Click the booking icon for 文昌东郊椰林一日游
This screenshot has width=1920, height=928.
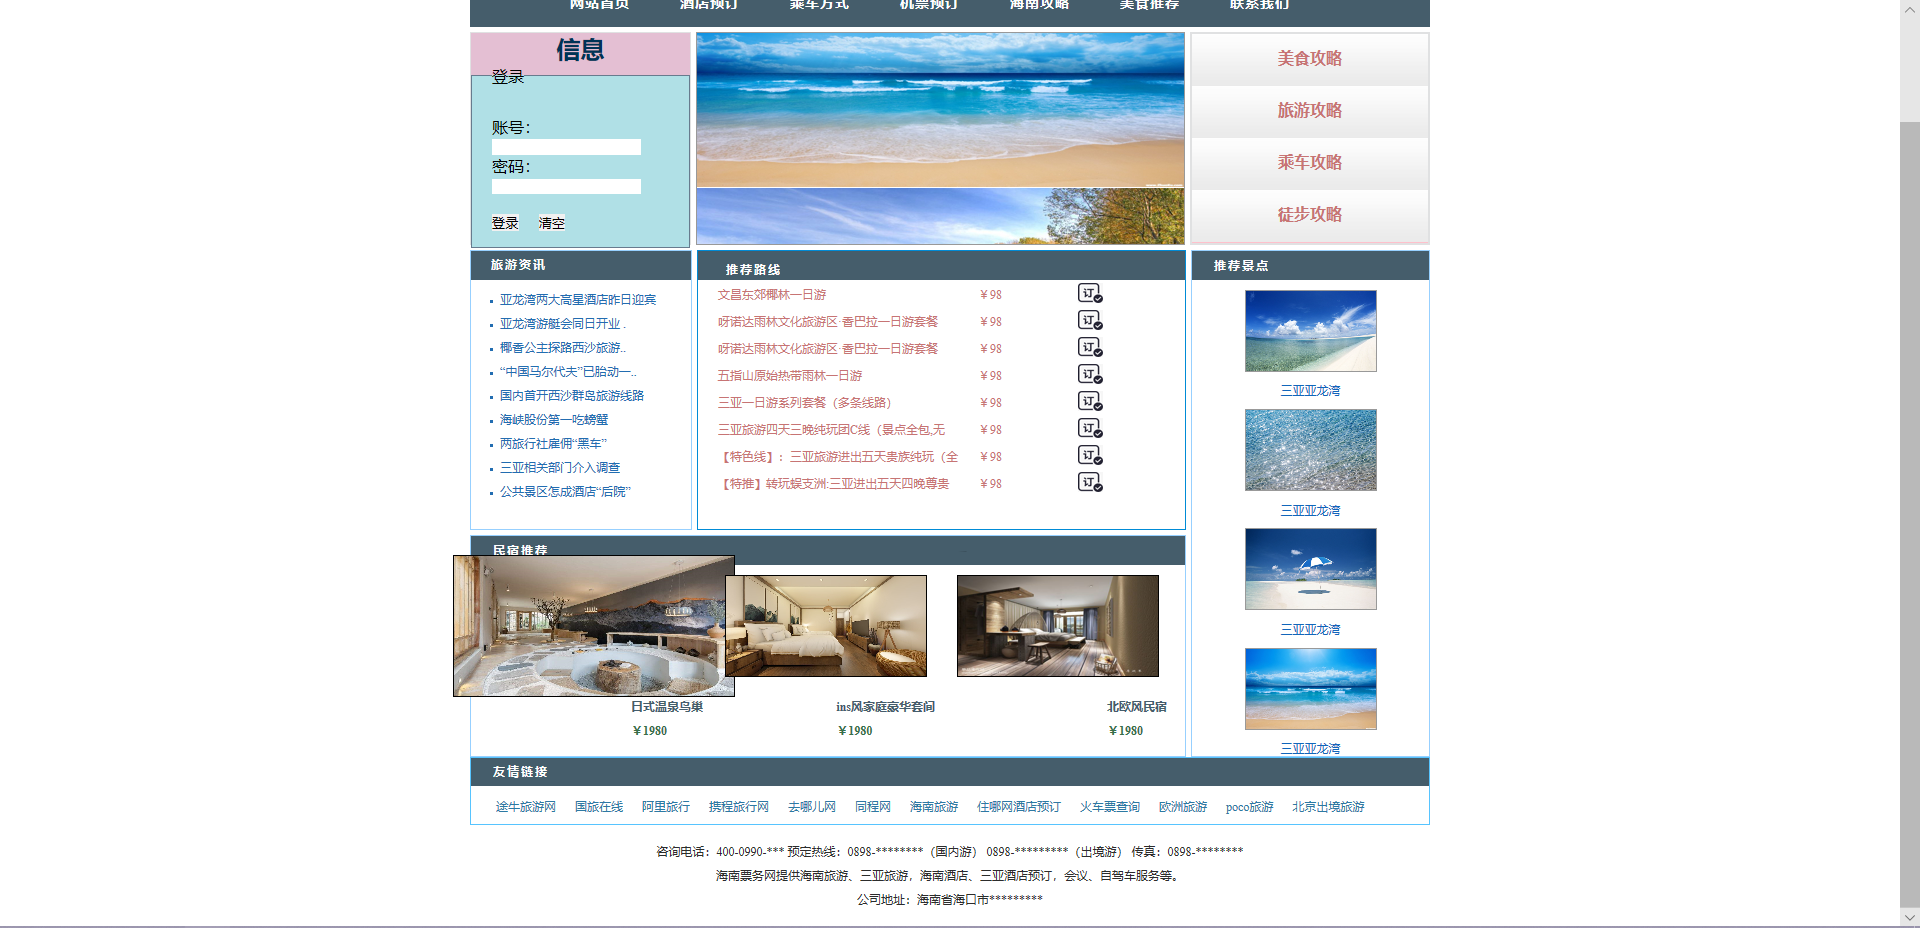(x=1089, y=293)
